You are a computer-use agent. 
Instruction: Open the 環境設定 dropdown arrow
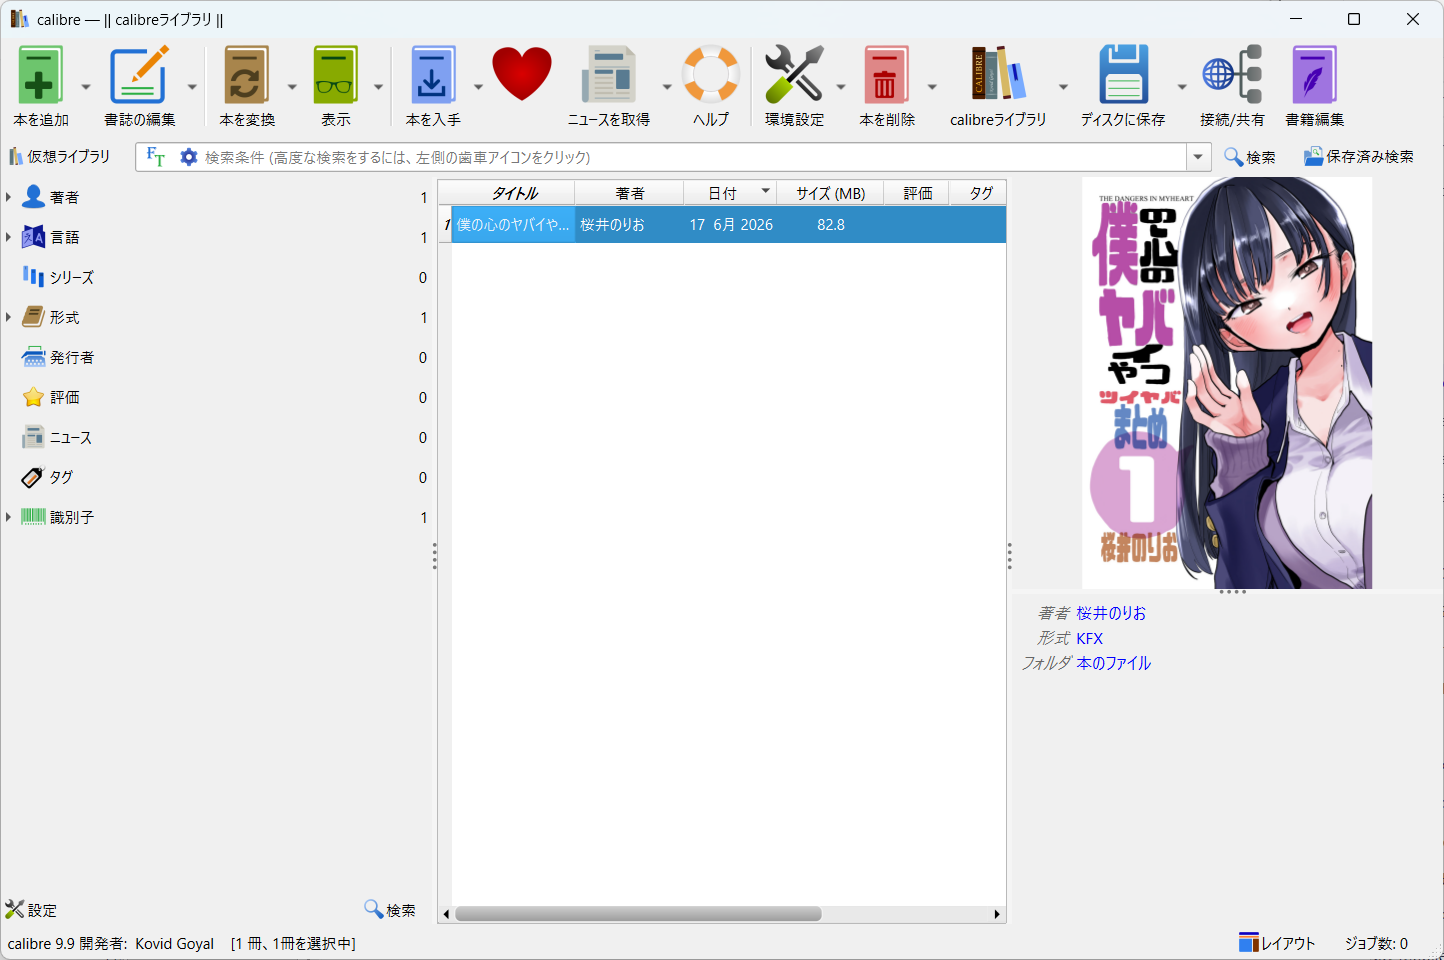pos(841,87)
